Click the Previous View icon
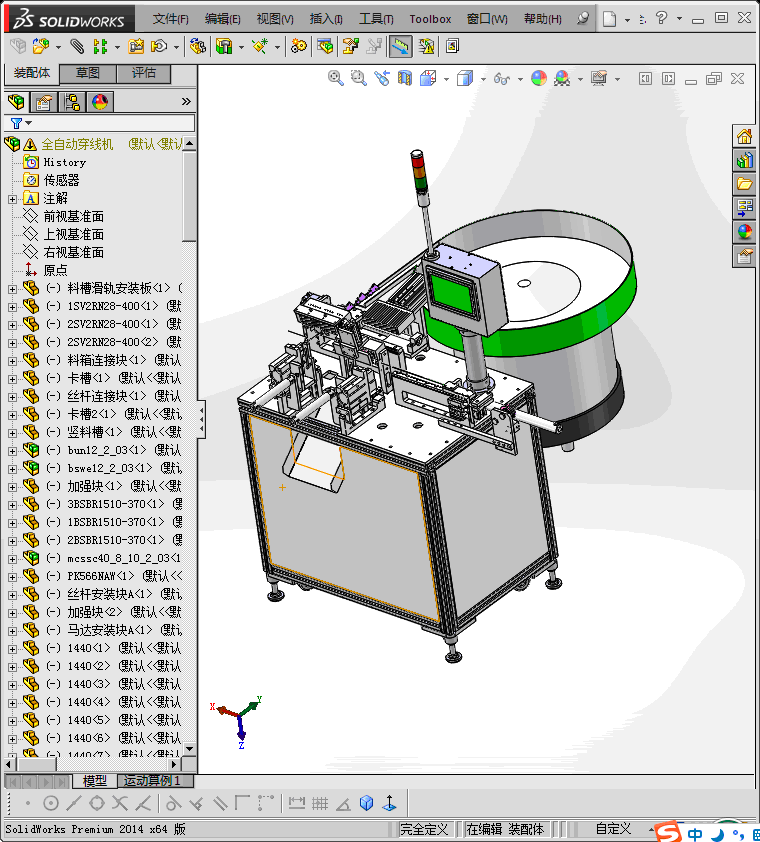 (382, 78)
